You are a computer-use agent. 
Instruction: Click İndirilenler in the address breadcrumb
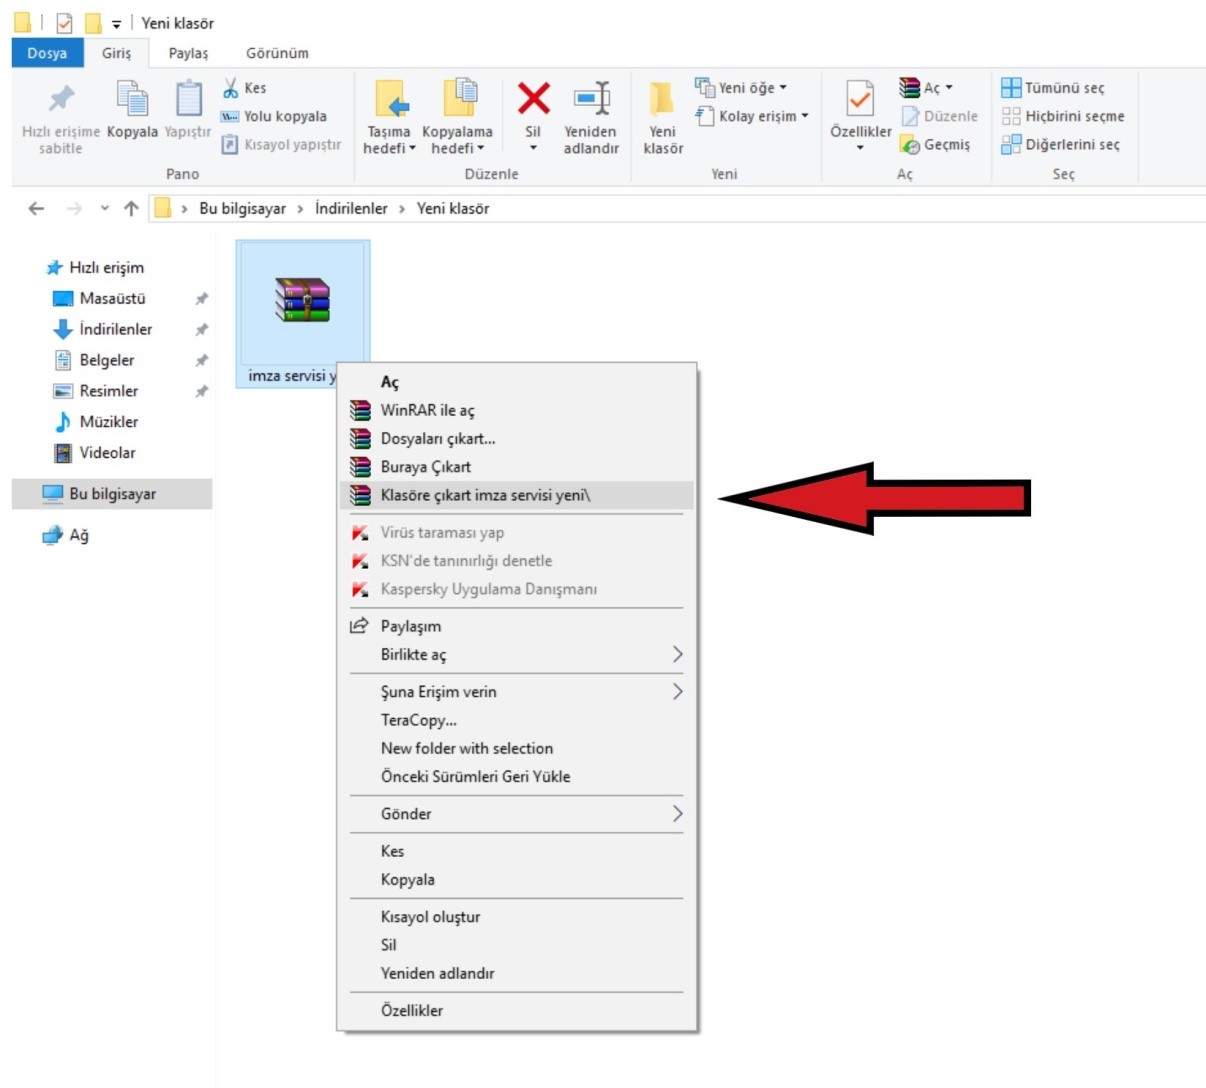click(x=351, y=208)
